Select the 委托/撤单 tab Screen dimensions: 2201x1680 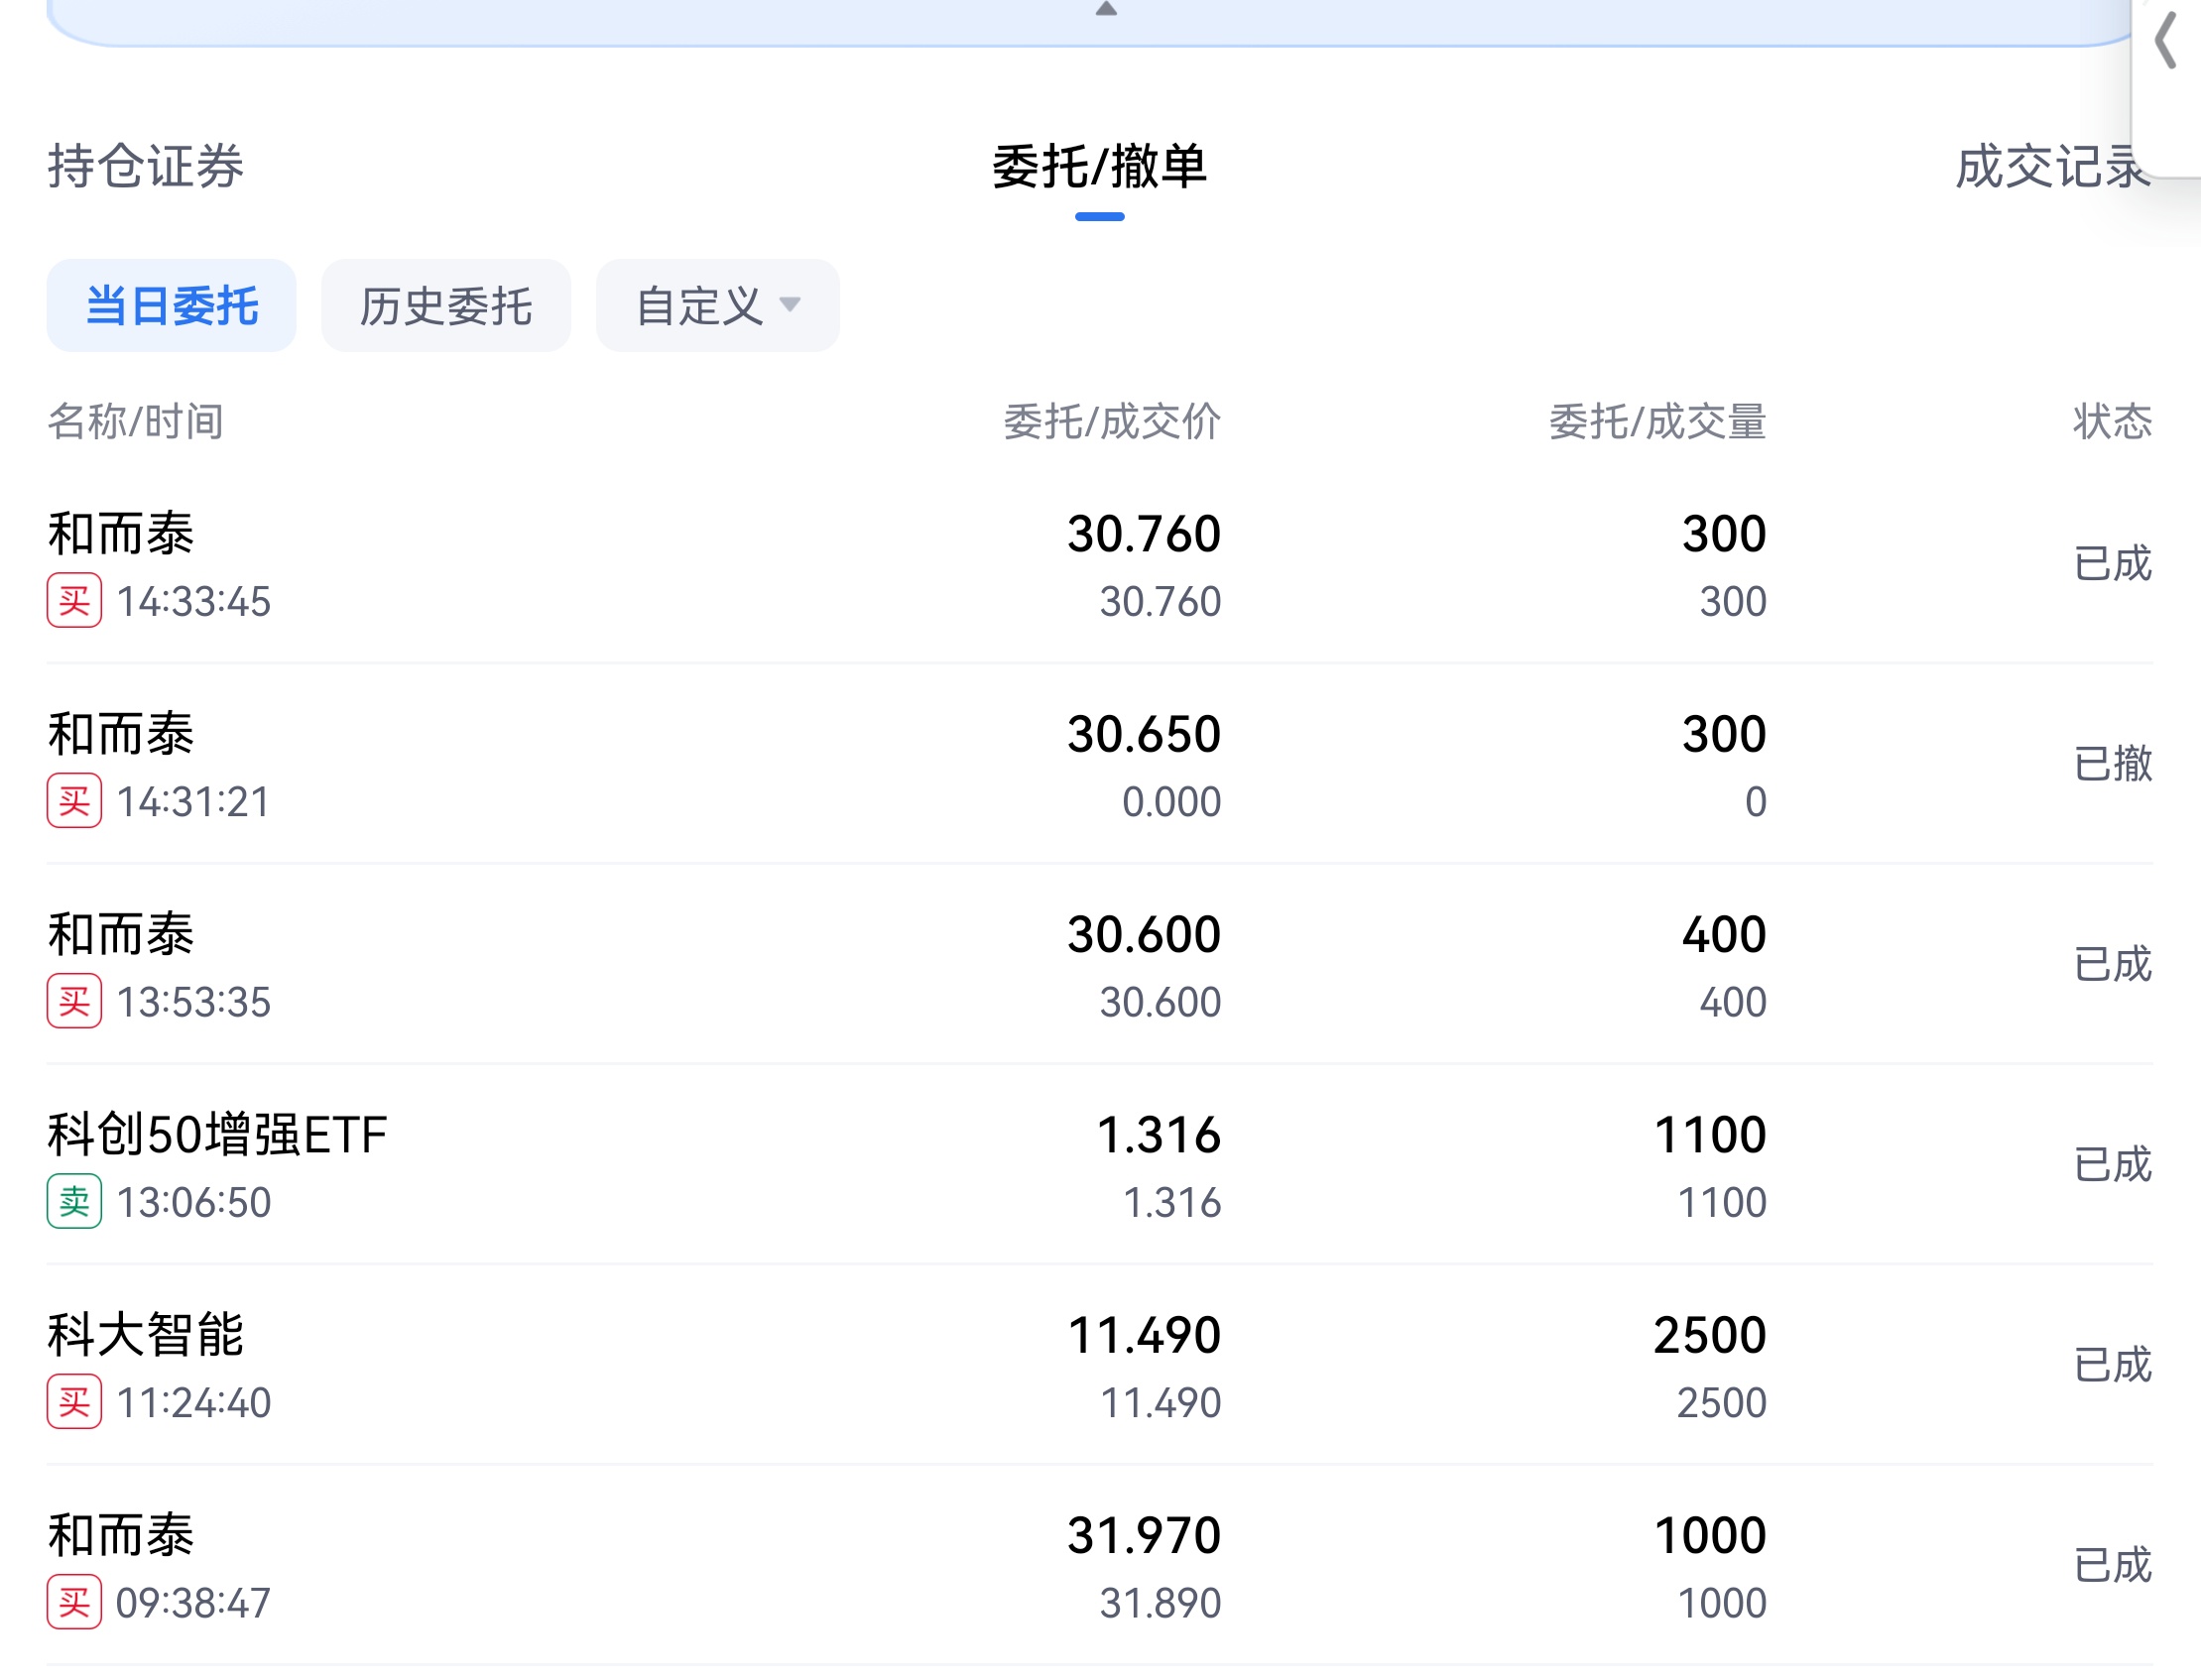pyautogui.click(x=1099, y=166)
